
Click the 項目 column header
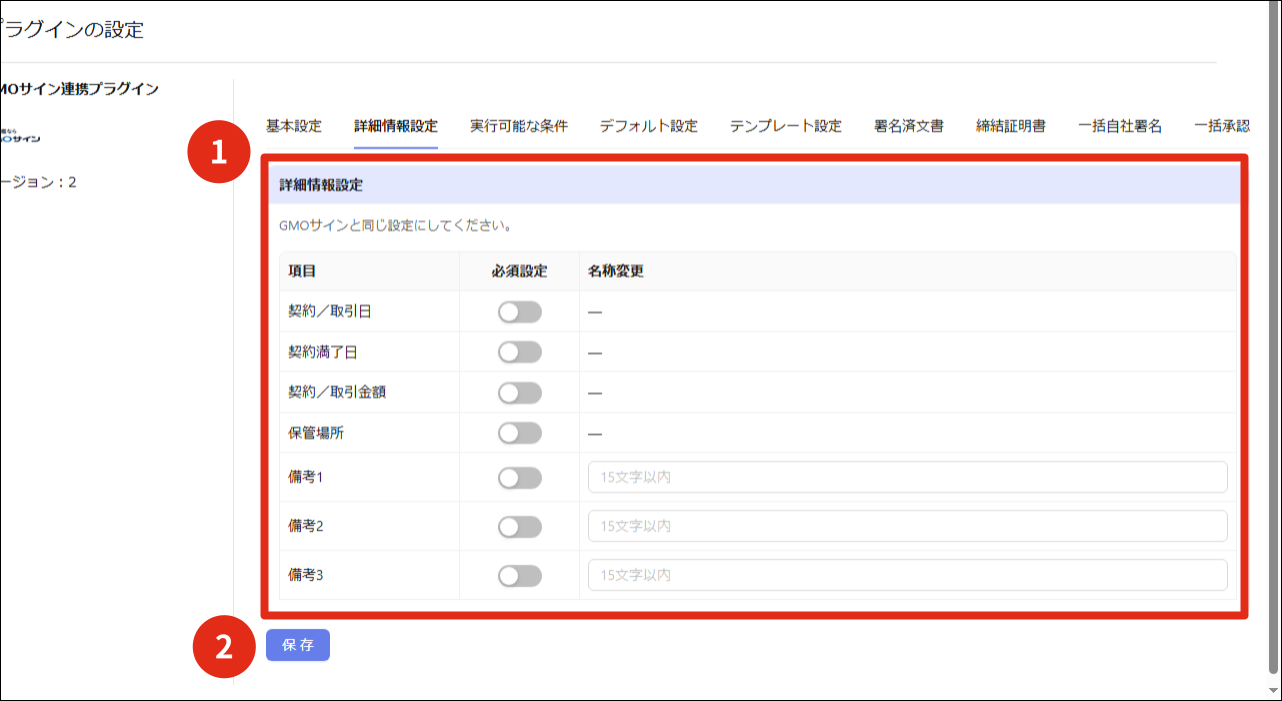tap(302, 271)
